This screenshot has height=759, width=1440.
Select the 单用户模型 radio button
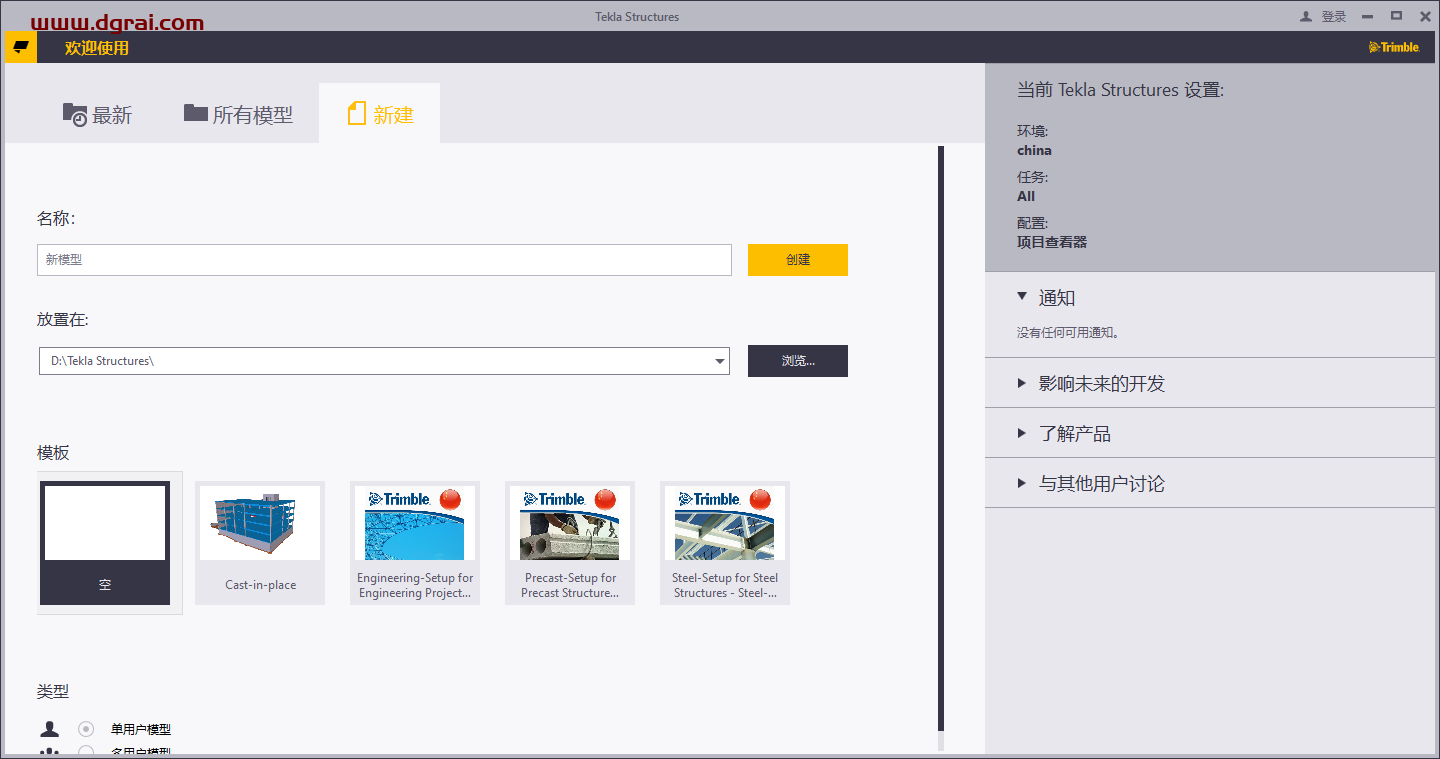click(x=86, y=729)
